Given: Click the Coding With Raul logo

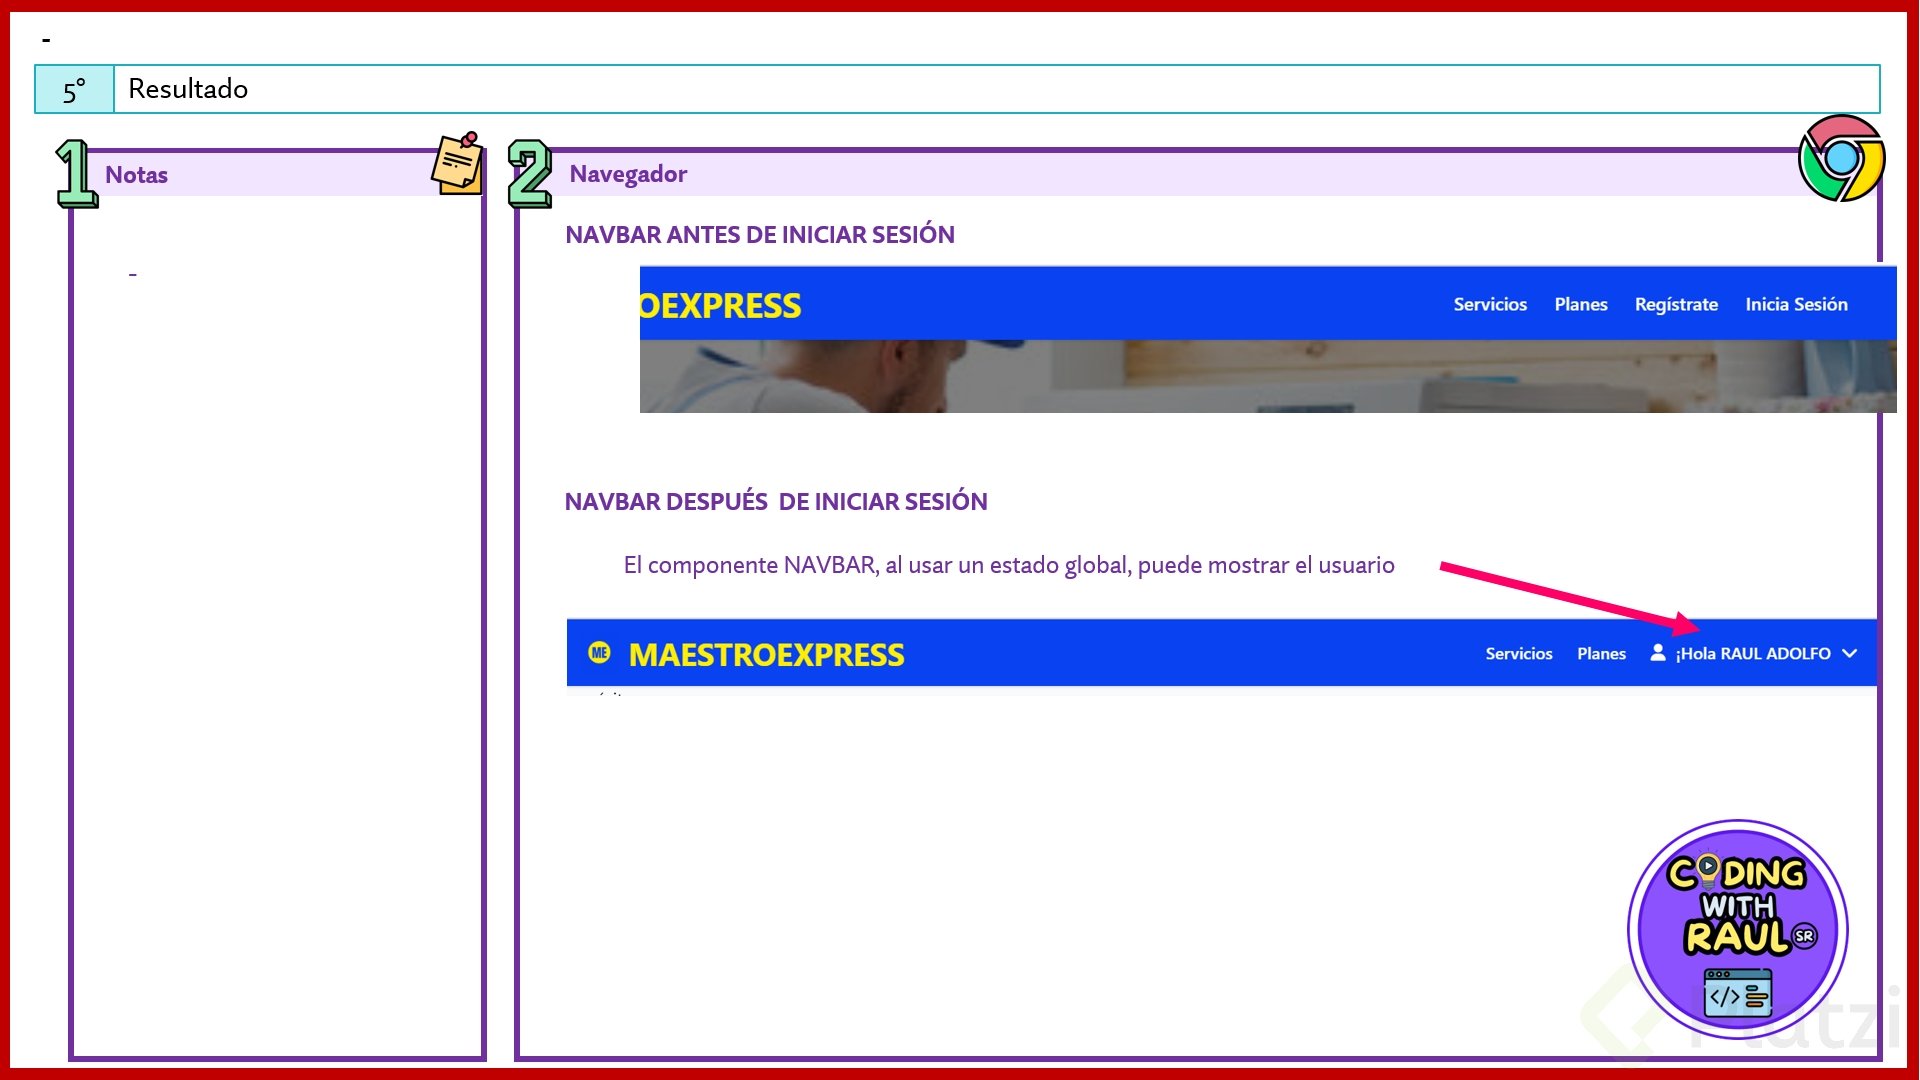Looking at the screenshot, I should 1737,930.
